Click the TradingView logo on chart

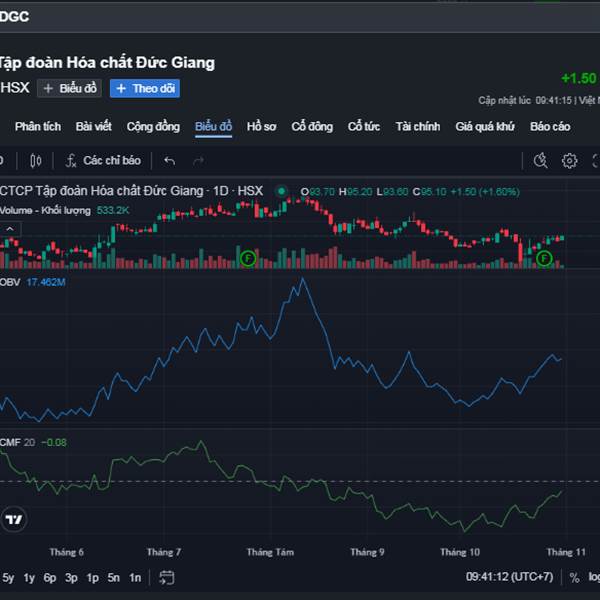(14, 519)
